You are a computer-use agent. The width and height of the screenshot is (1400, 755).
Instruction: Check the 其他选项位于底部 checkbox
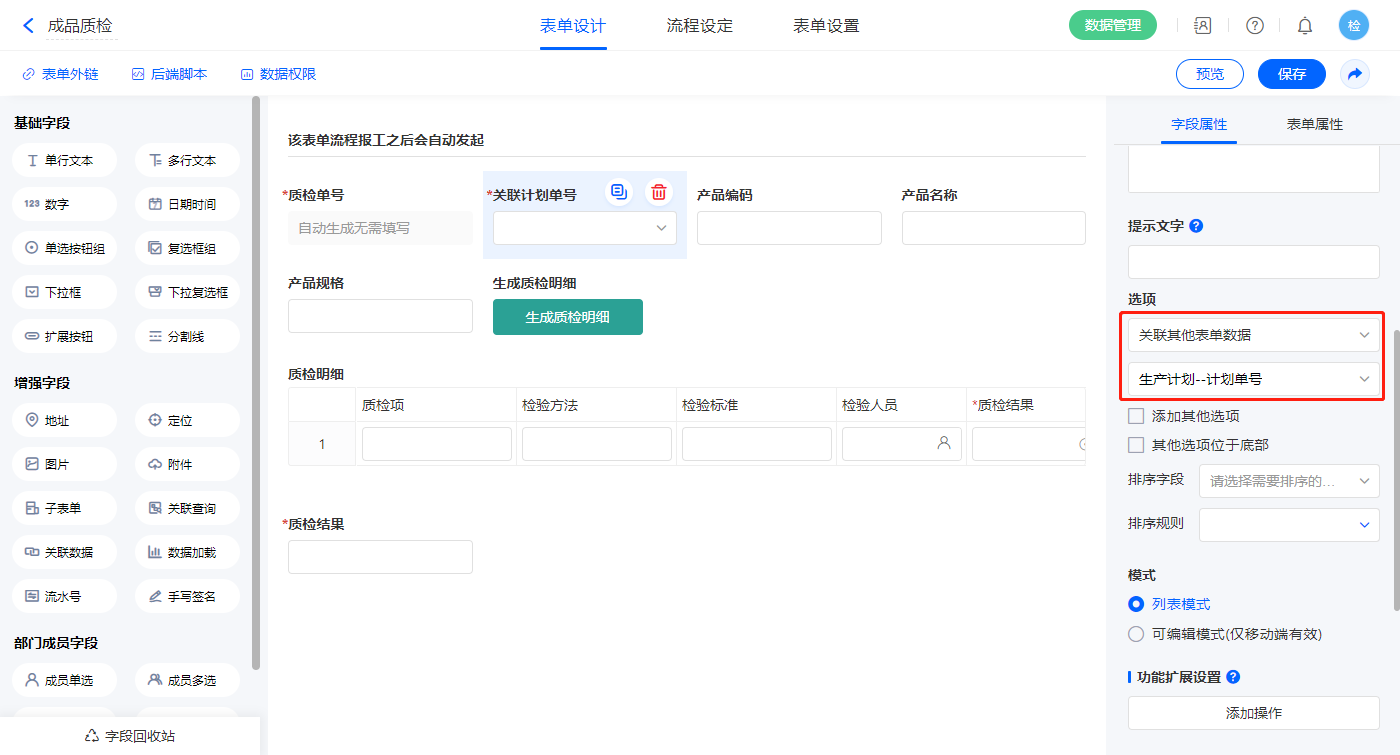point(1136,445)
